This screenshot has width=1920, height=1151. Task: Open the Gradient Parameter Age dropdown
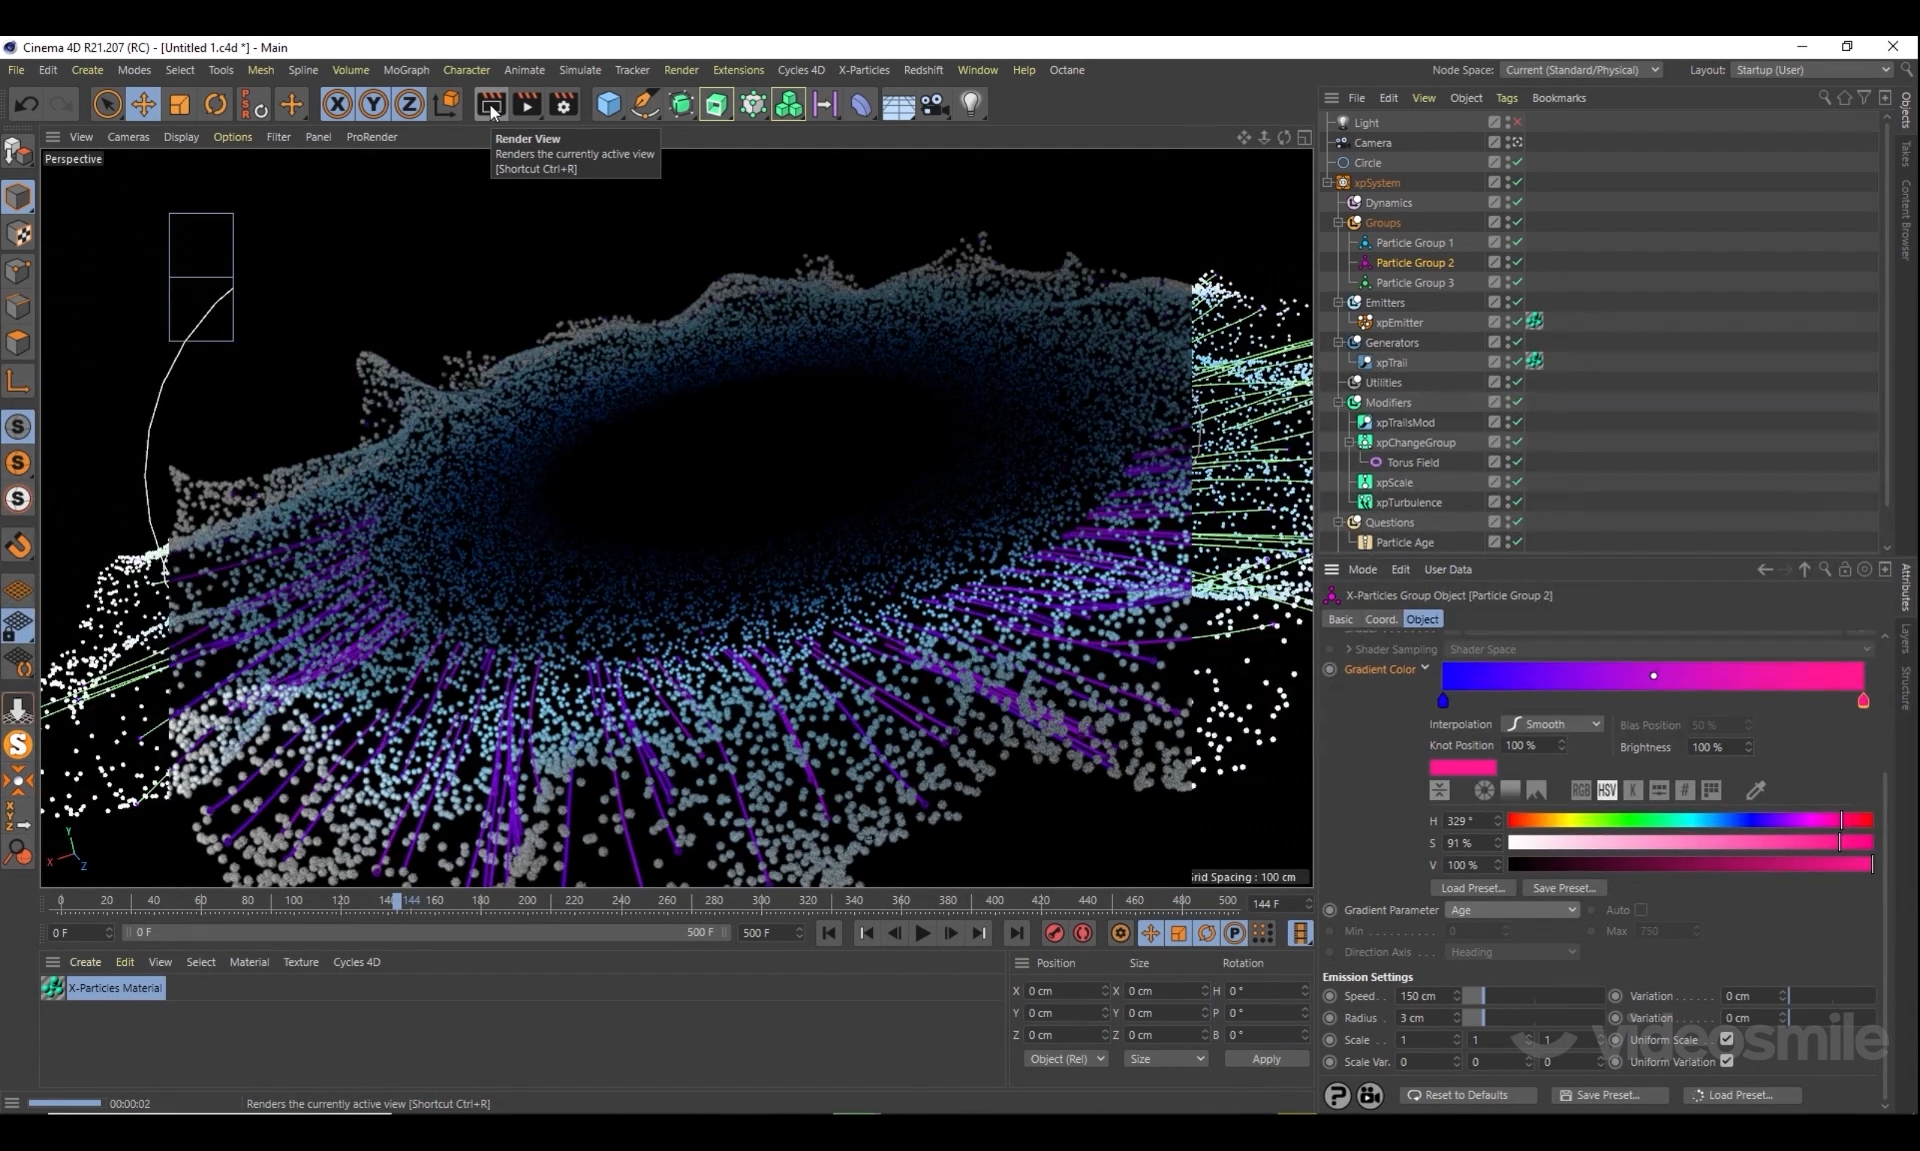[1511, 910]
